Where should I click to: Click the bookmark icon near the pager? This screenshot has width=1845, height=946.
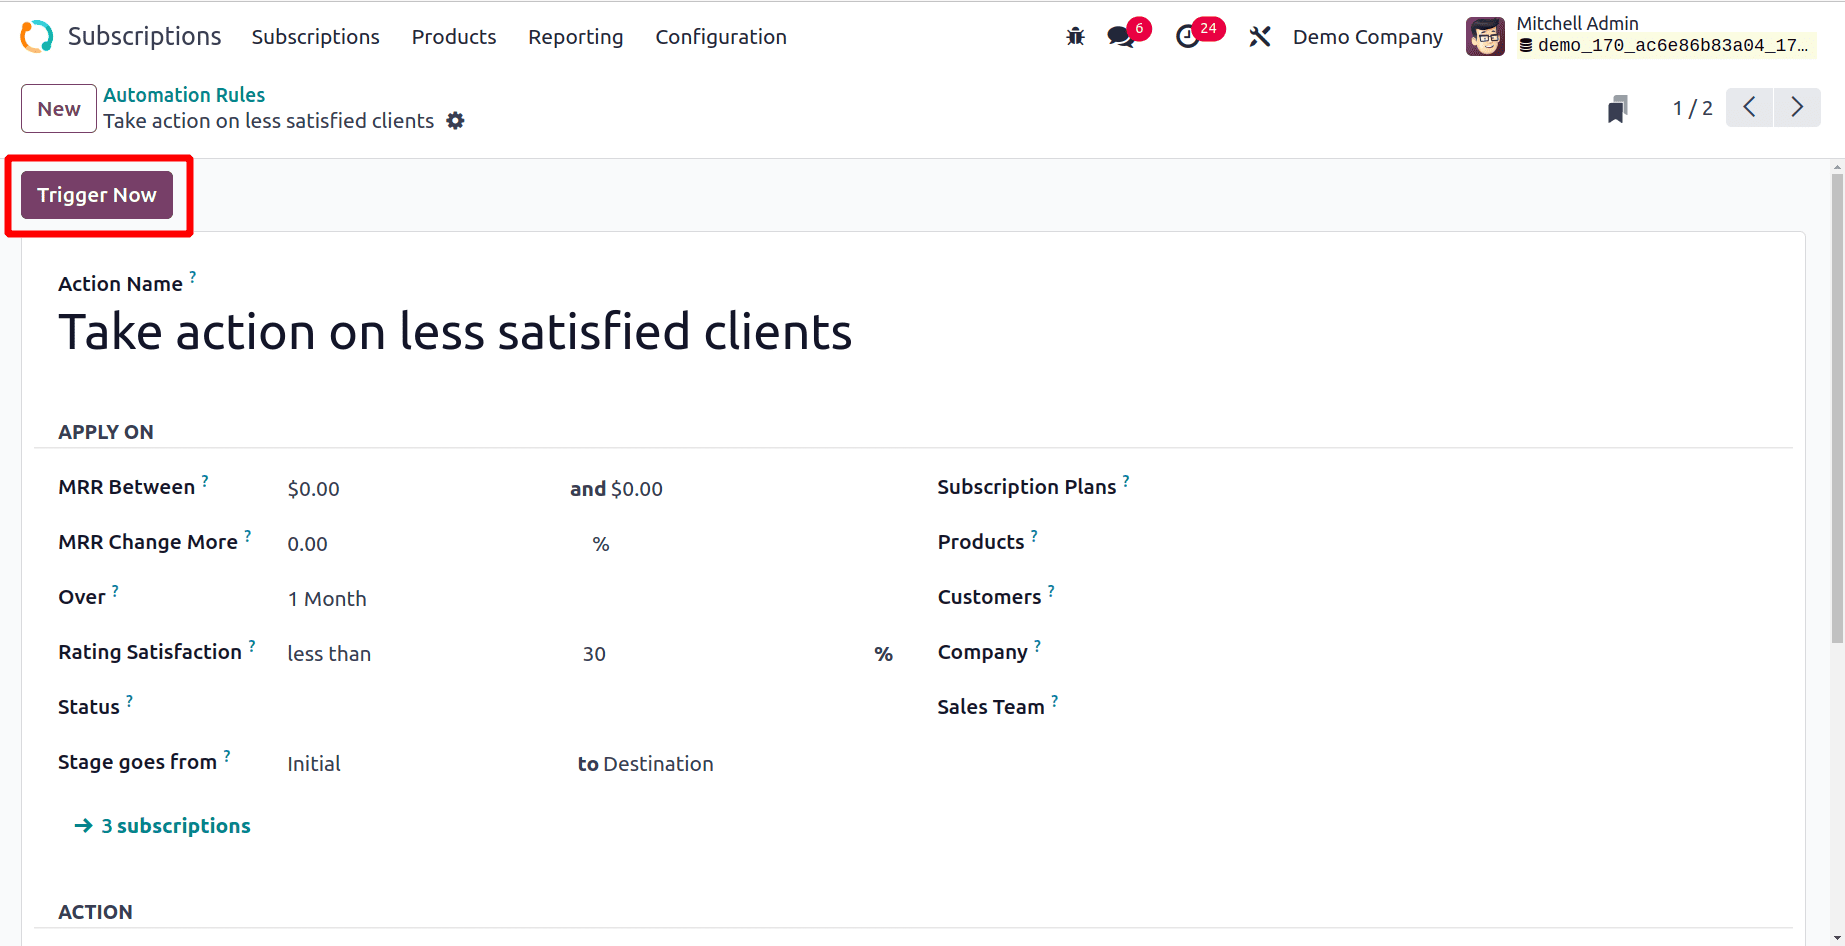tap(1617, 108)
